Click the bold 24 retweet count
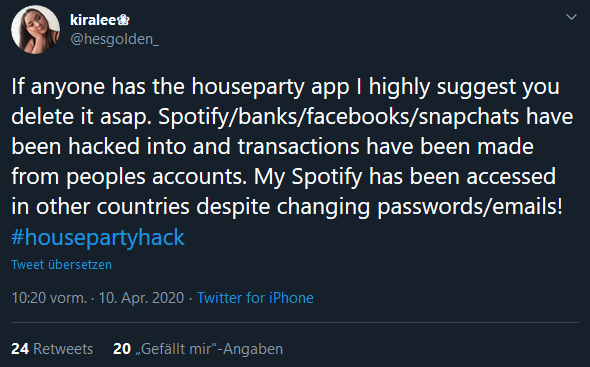This screenshot has height=367, width=590. 20,349
